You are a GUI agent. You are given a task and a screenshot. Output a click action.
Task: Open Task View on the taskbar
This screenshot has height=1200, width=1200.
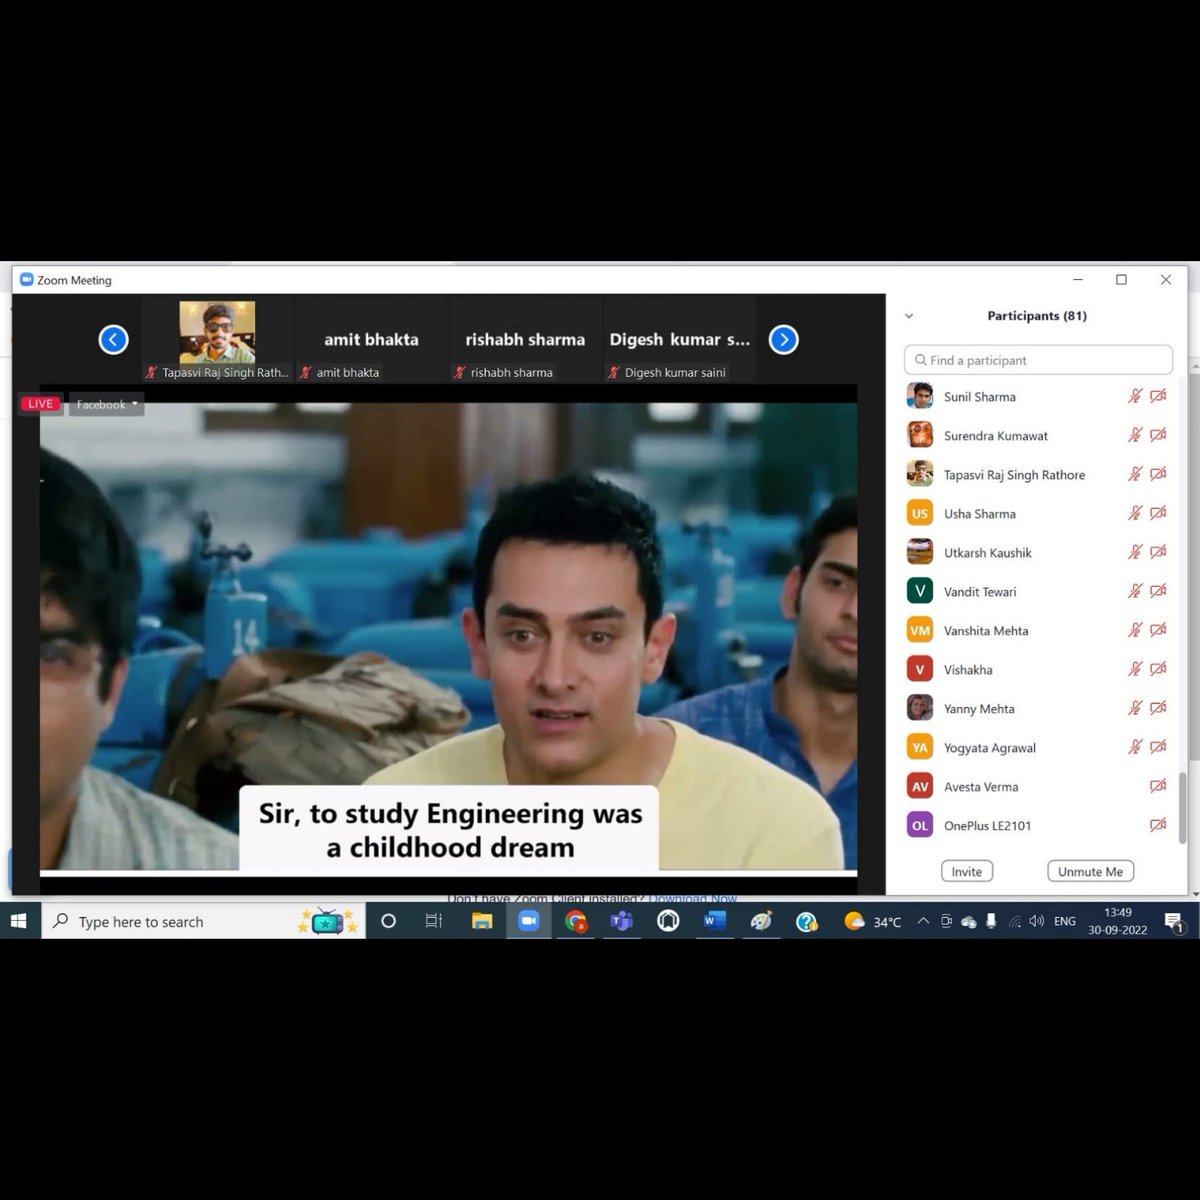(x=434, y=921)
